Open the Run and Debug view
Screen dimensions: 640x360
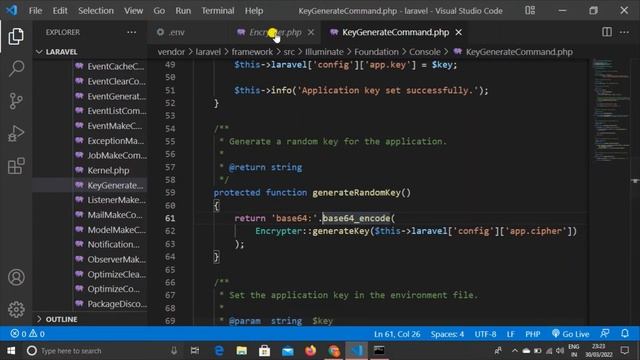[x=16, y=133]
